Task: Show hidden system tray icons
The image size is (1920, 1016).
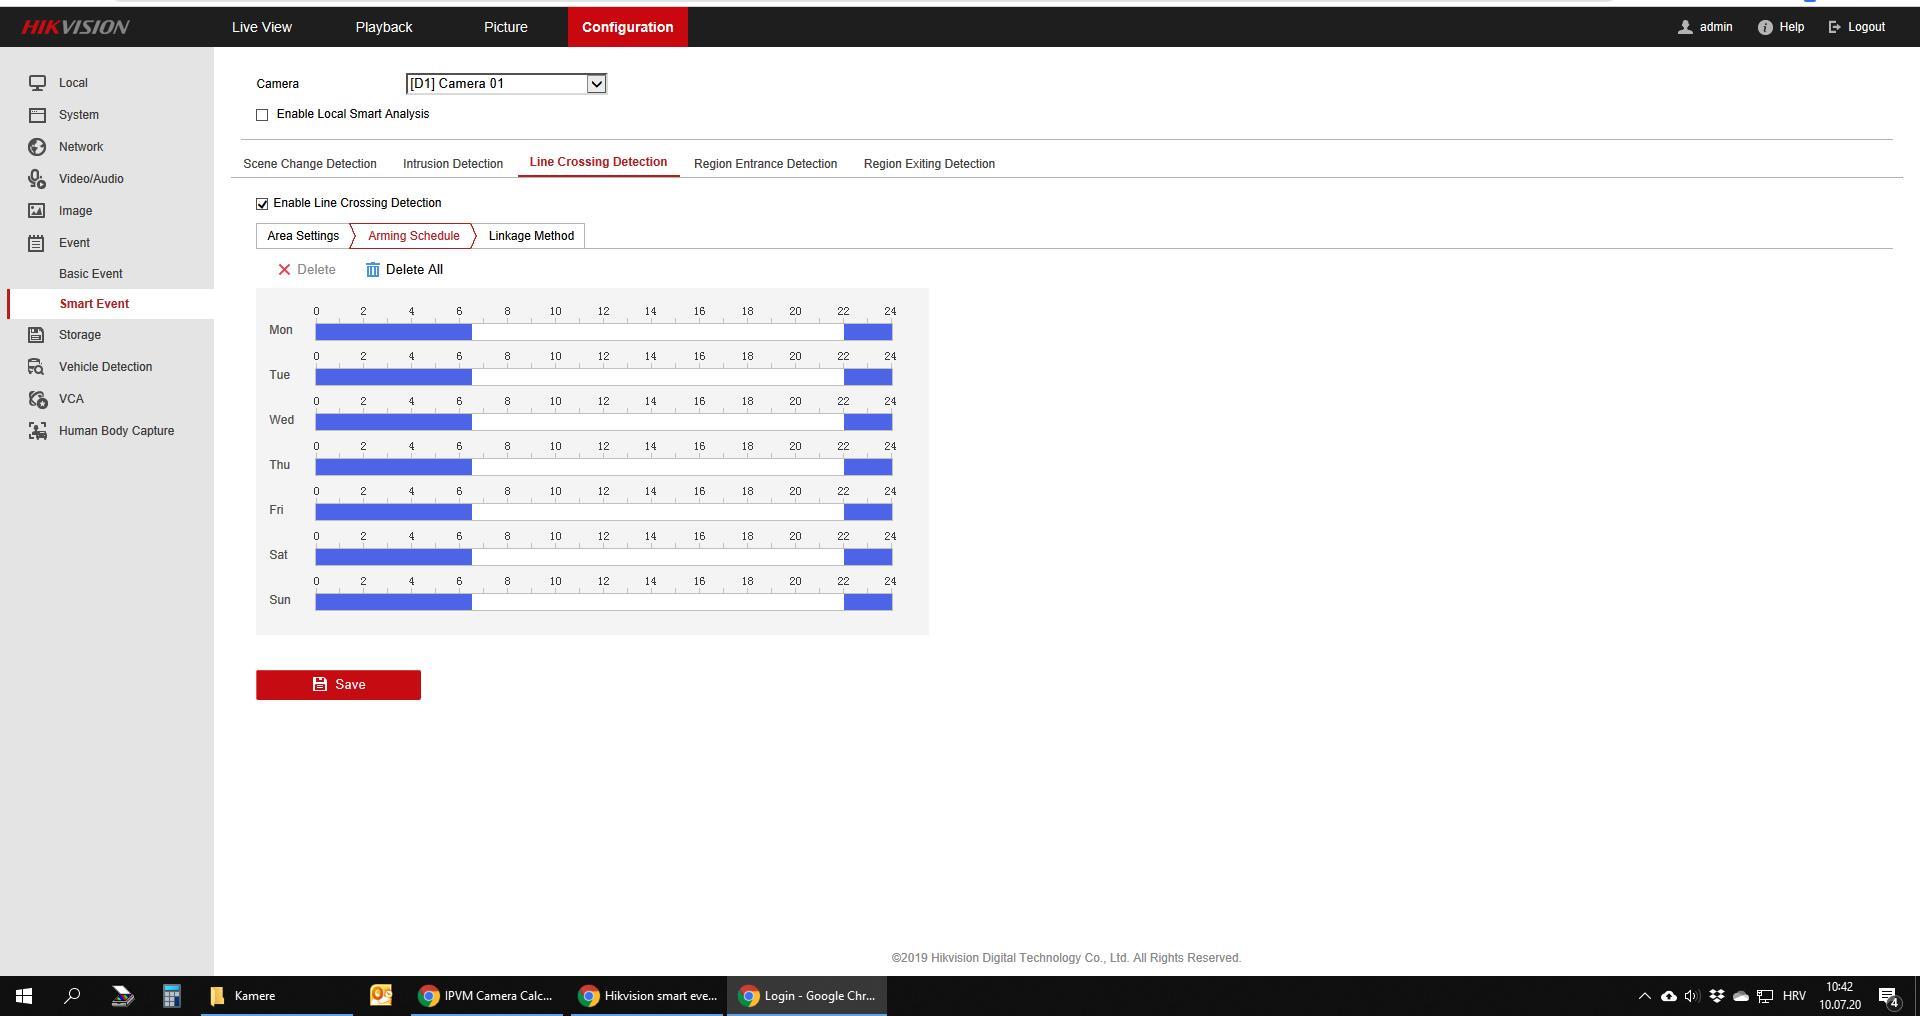Action: (1644, 996)
